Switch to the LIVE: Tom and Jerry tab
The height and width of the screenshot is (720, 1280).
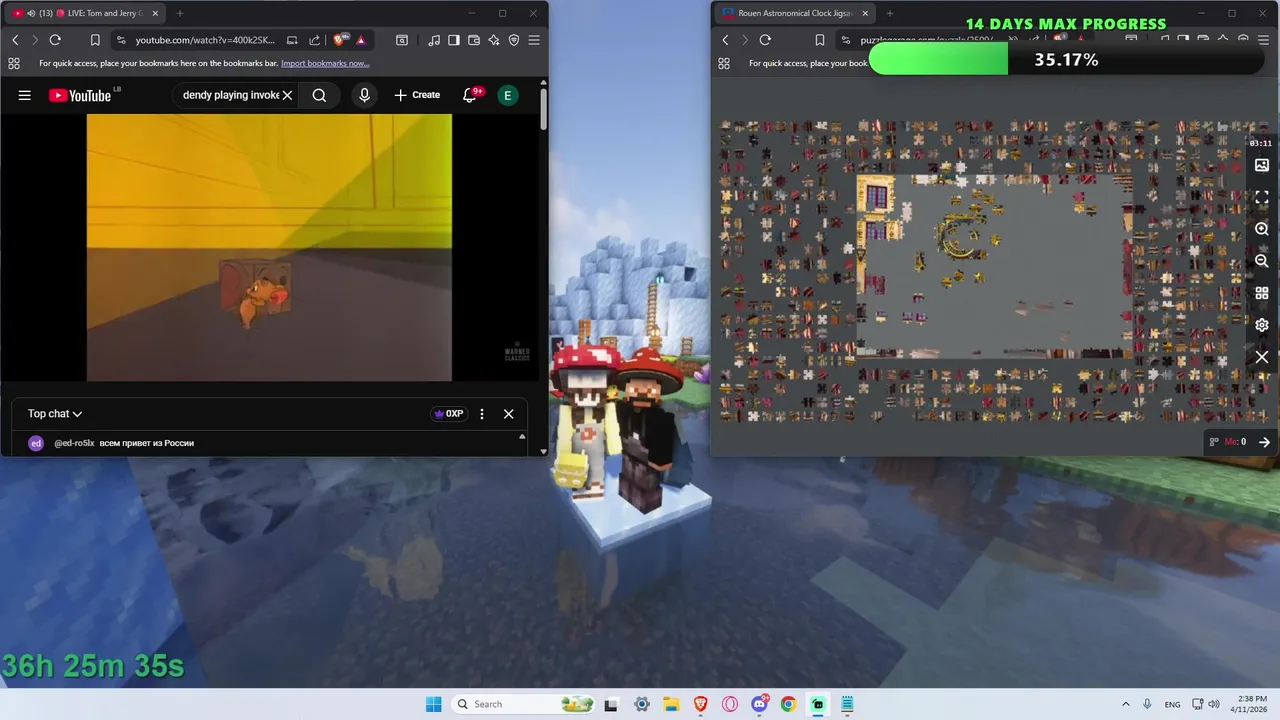pos(86,13)
